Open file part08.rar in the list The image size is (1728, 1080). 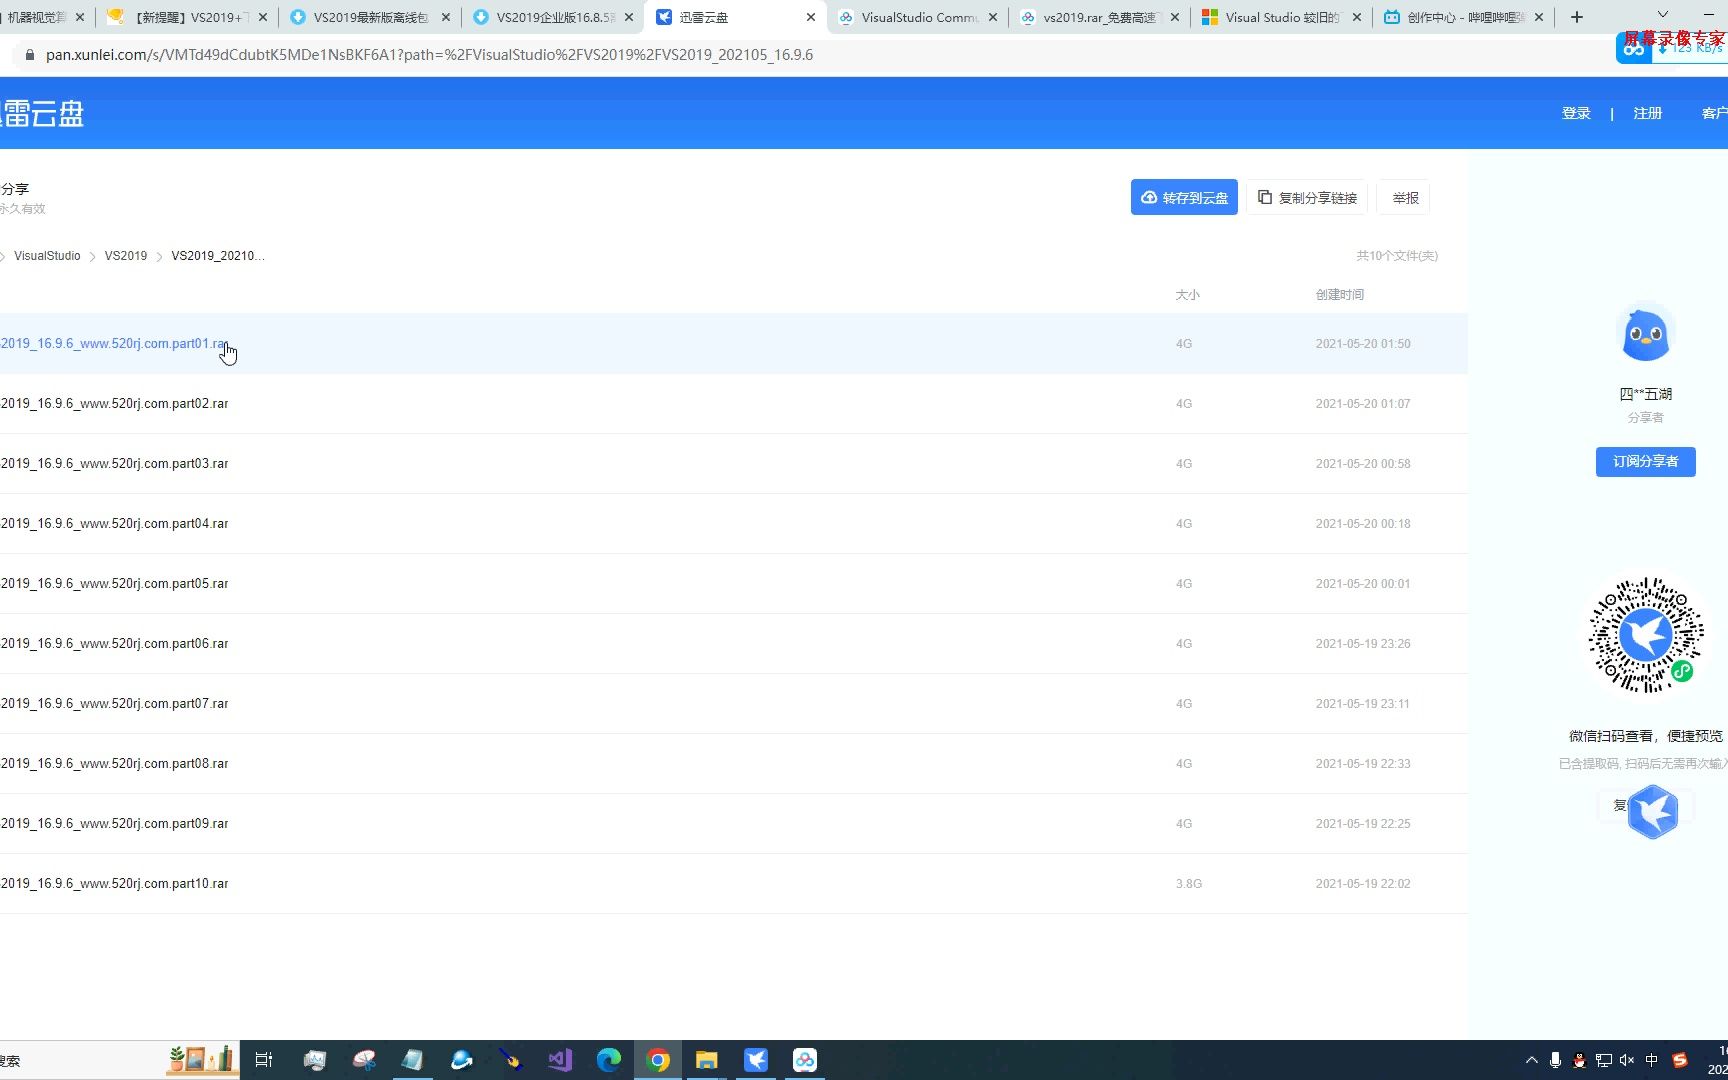pos(114,763)
